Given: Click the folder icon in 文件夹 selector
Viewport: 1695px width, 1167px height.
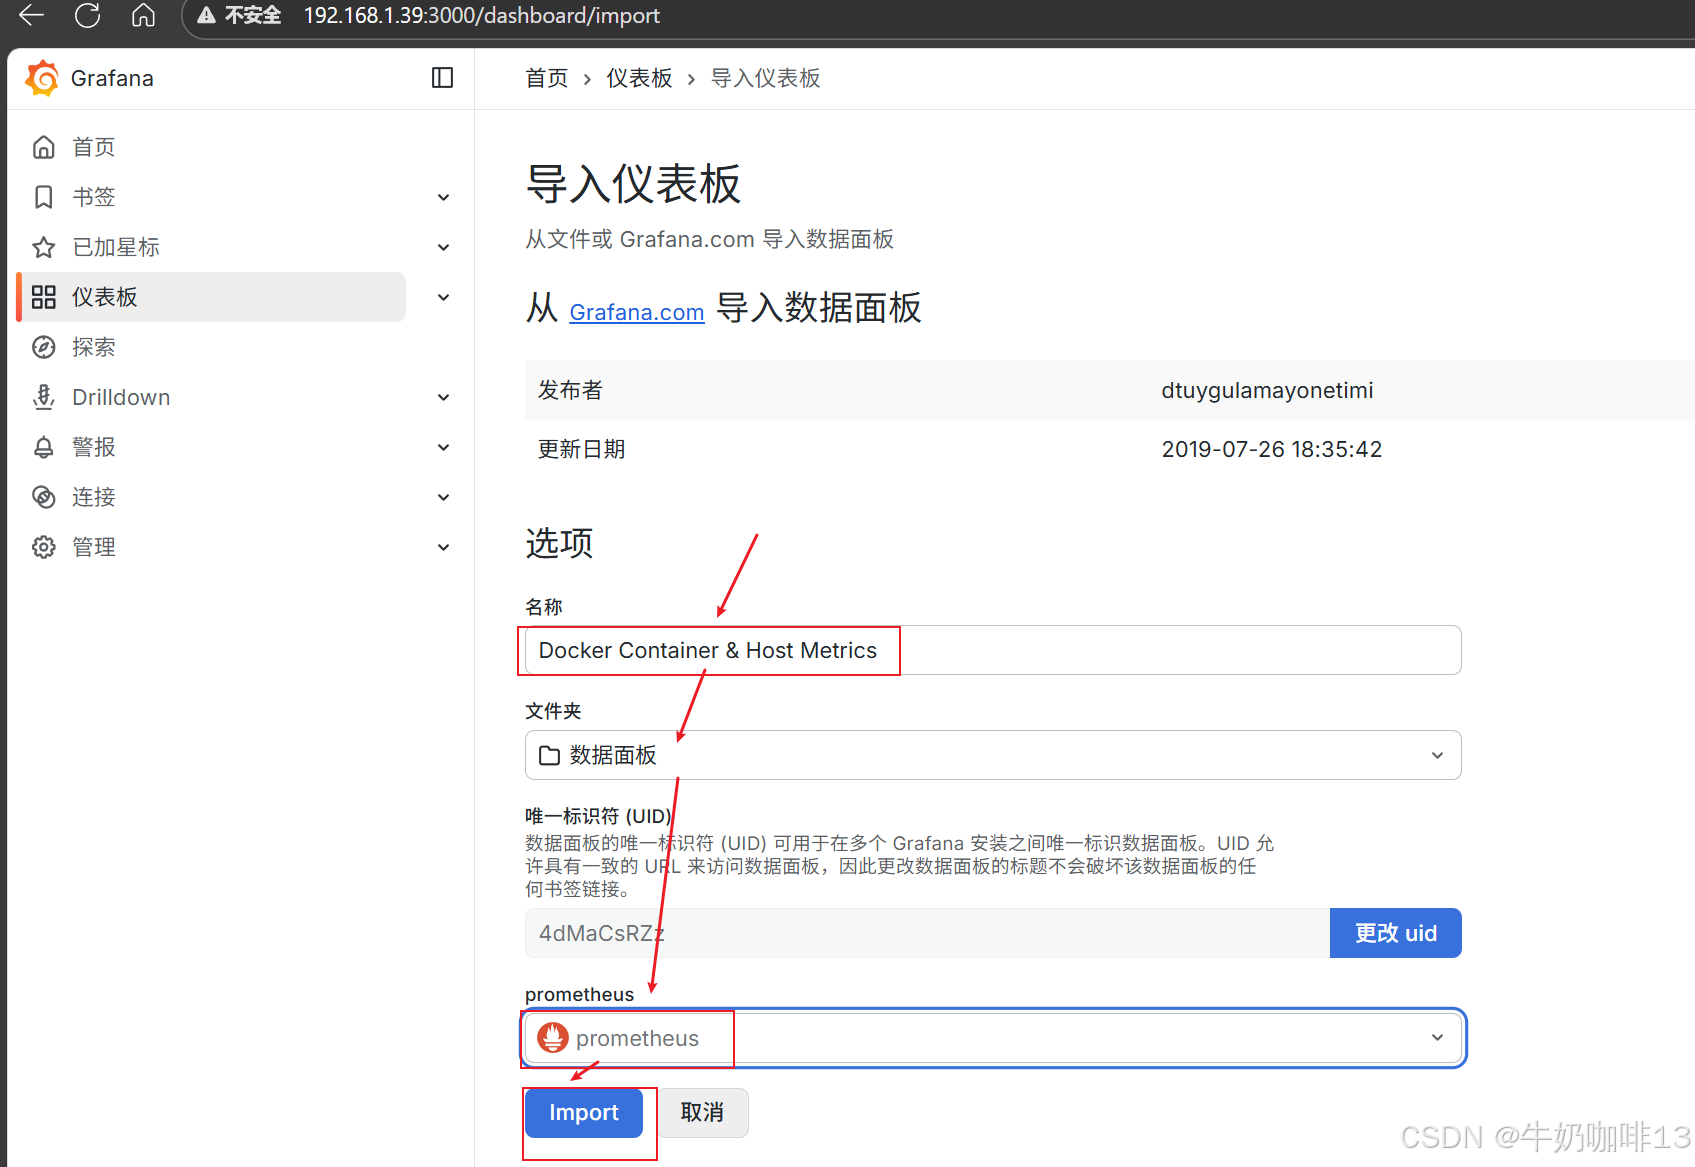Looking at the screenshot, I should tap(549, 755).
